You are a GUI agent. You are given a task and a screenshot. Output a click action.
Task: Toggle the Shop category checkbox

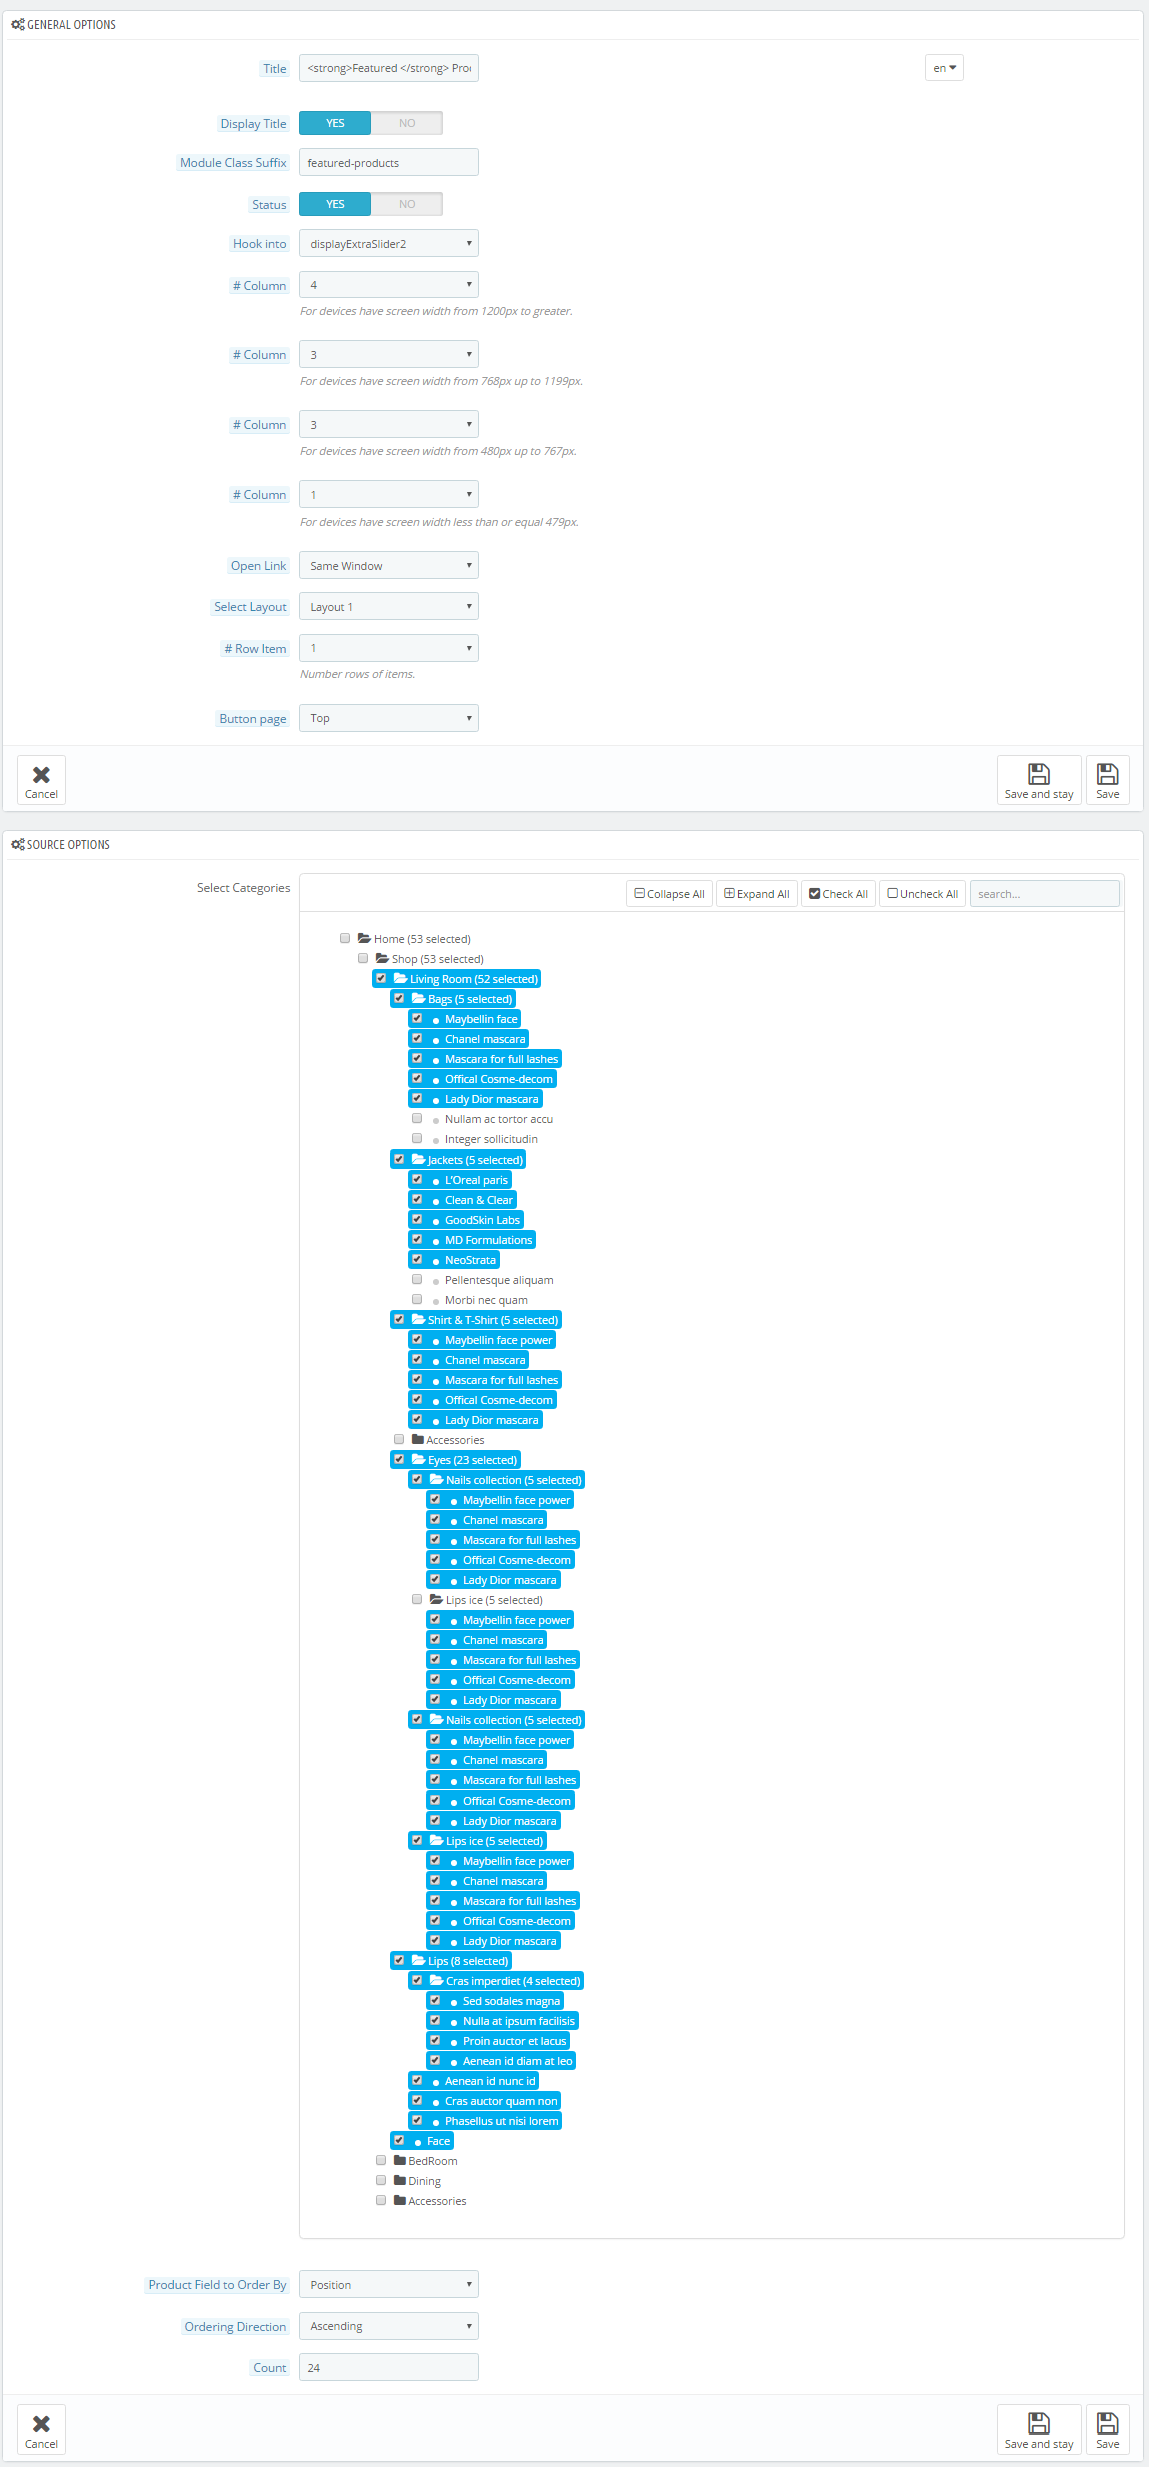point(363,958)
